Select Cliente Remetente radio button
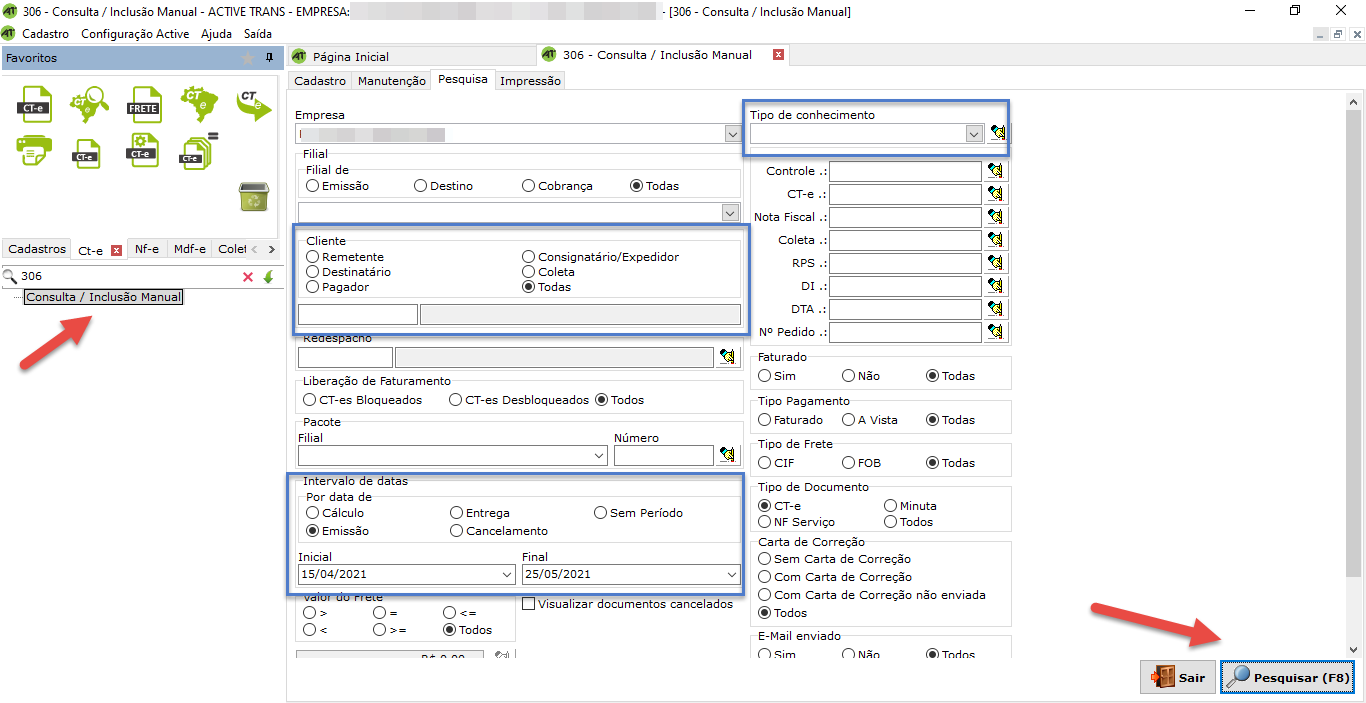This screenshot has height=703, width=1366. (313, 257)
